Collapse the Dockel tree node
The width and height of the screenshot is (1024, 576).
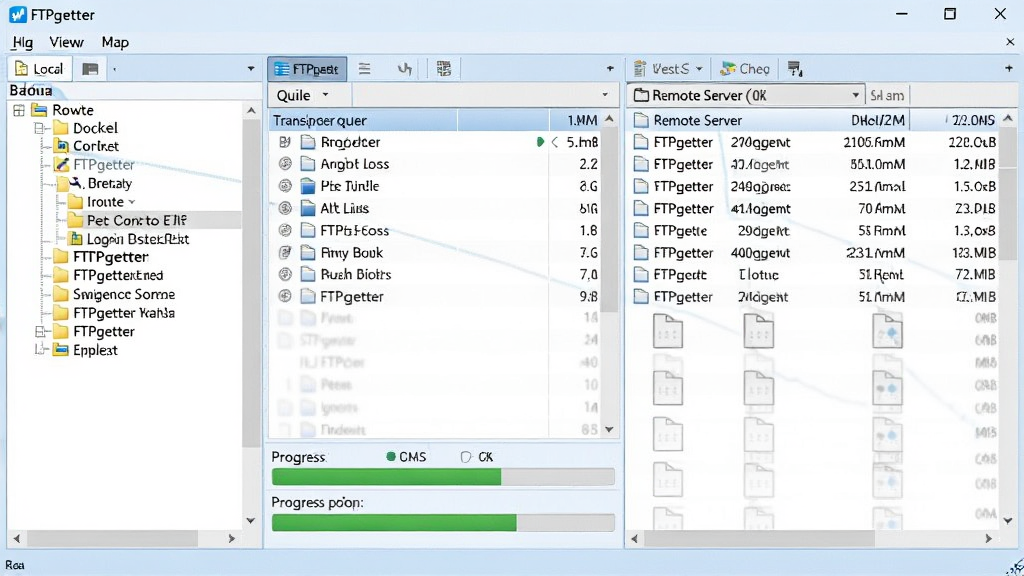tap(40, 129)
